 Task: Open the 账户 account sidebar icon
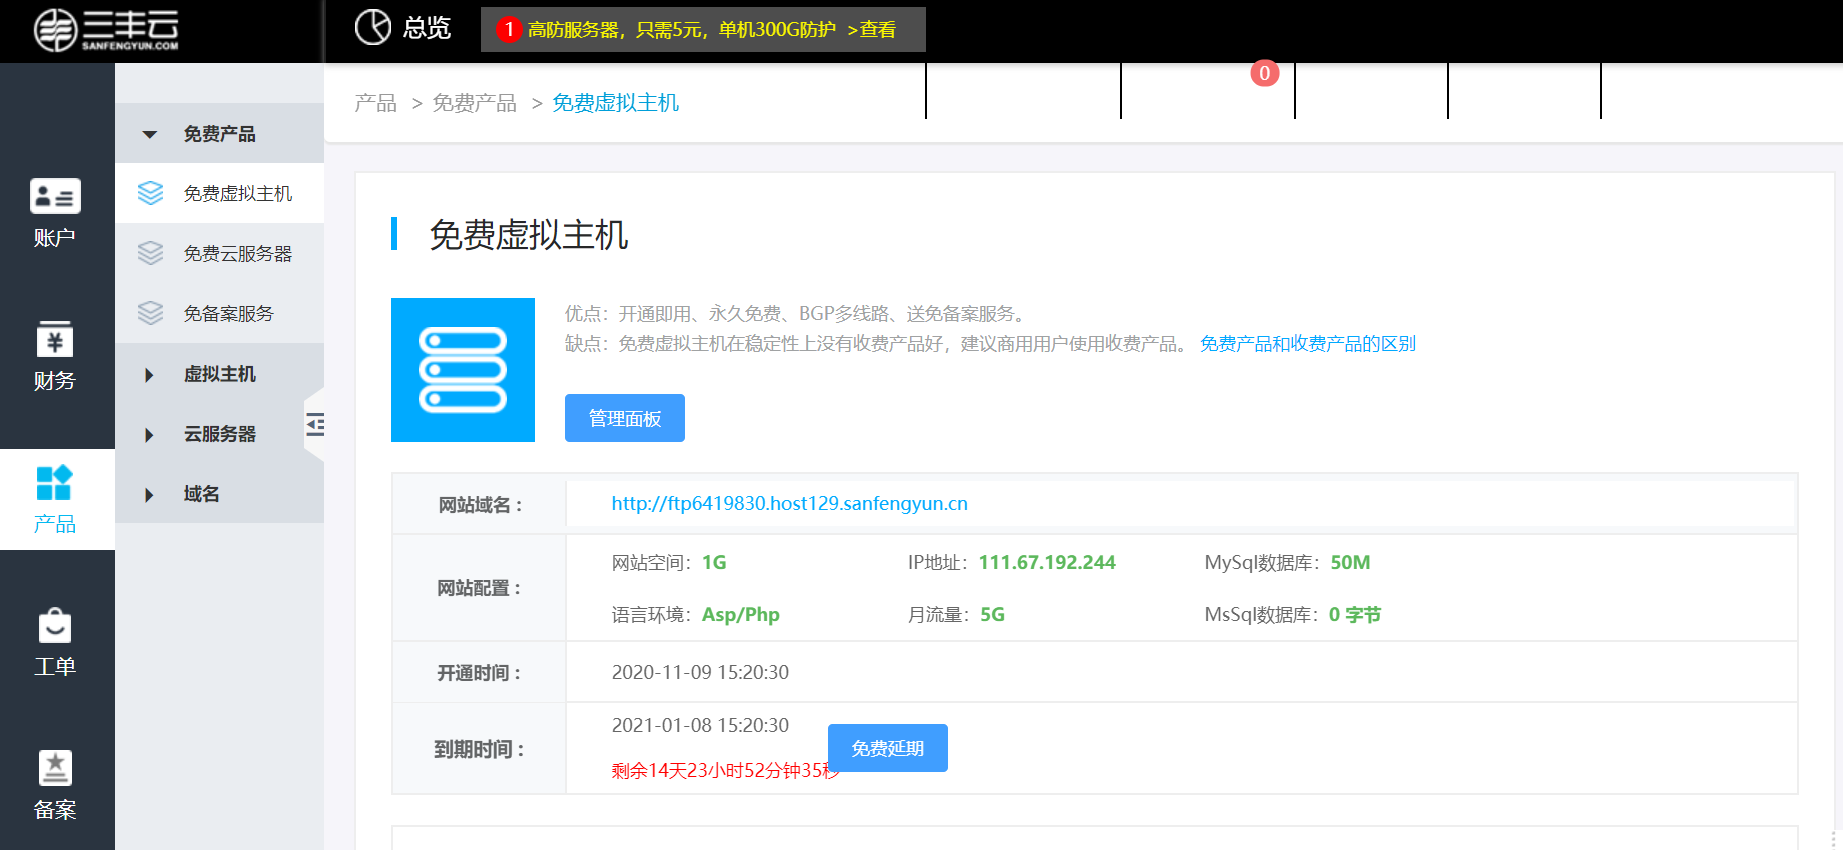point(55,196)
